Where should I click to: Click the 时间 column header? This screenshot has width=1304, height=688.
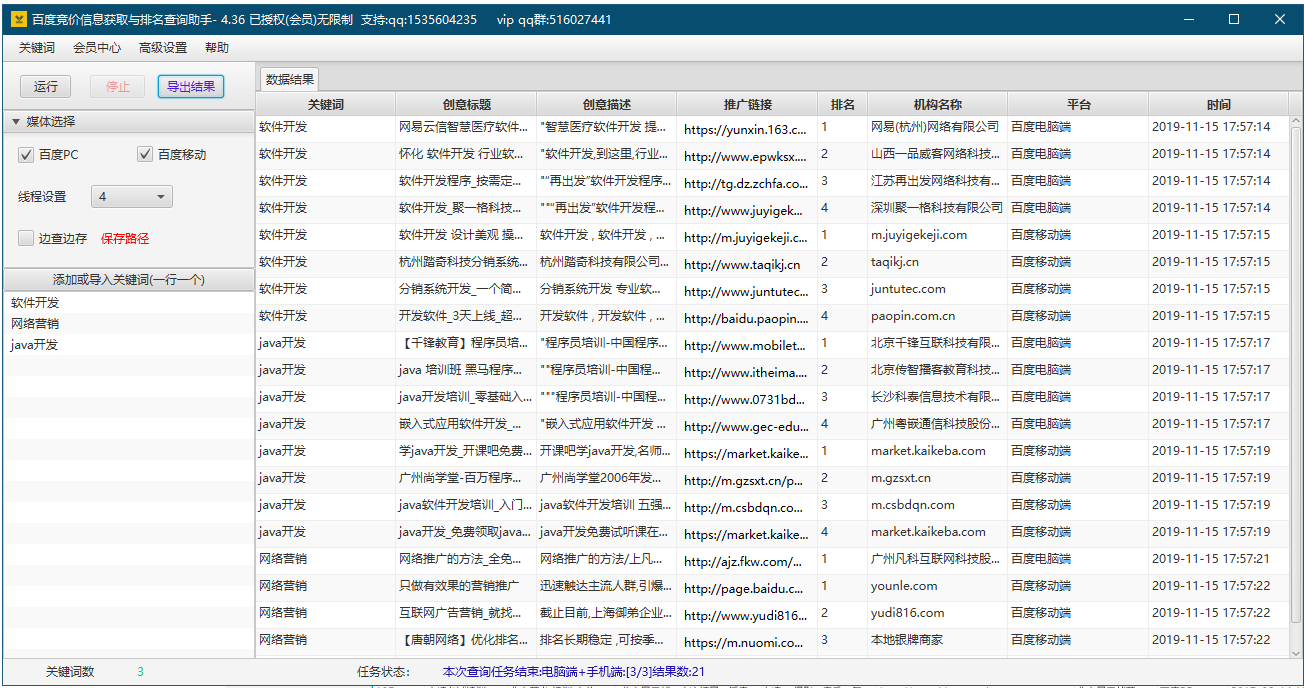[1218, 105]
